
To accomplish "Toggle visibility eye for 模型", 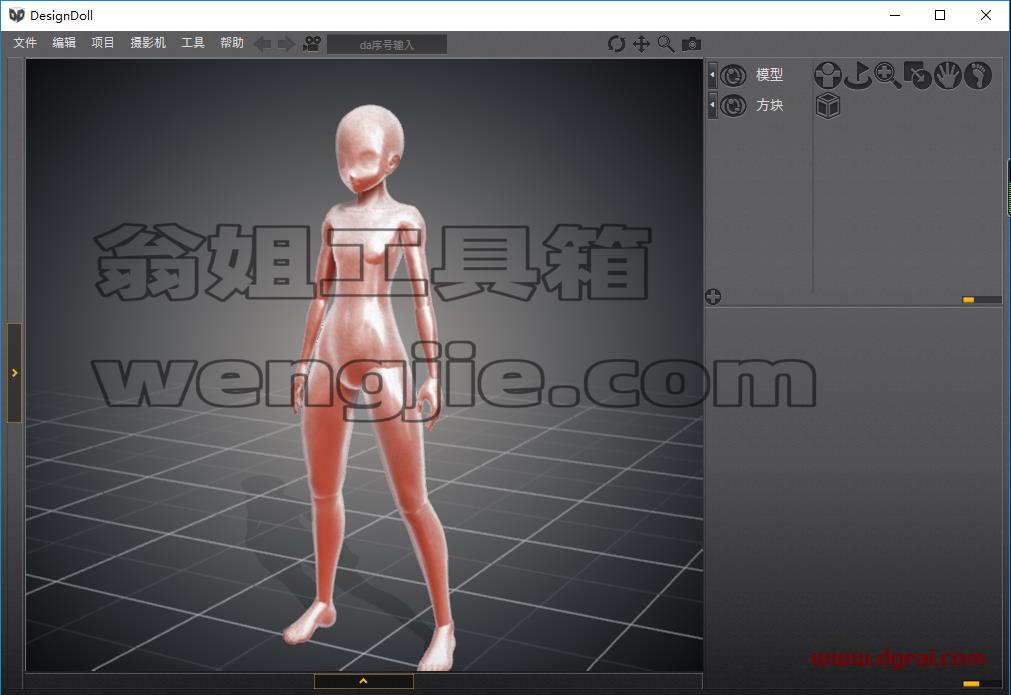I will pos(733,75).
